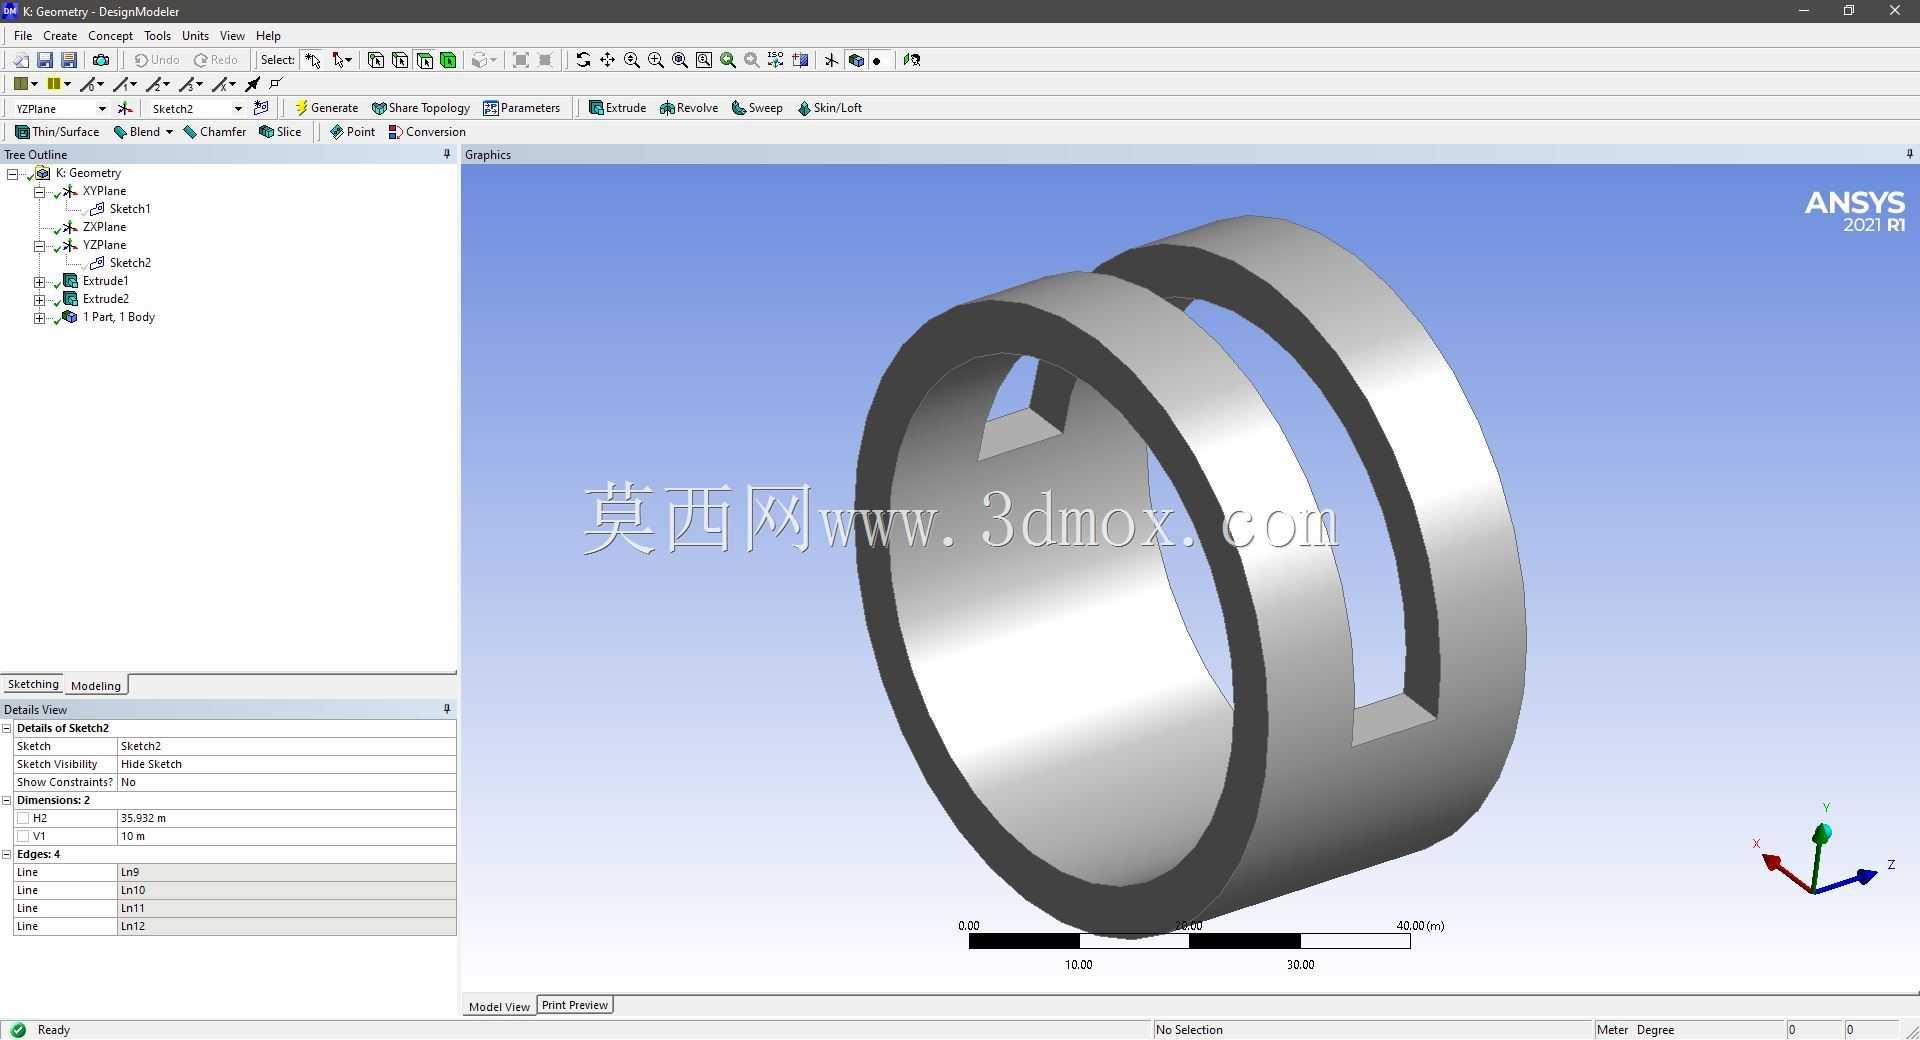This screenshot has height=1040, width=1920.
Task: Click the Generate button
Action: [x=326, y=108]
